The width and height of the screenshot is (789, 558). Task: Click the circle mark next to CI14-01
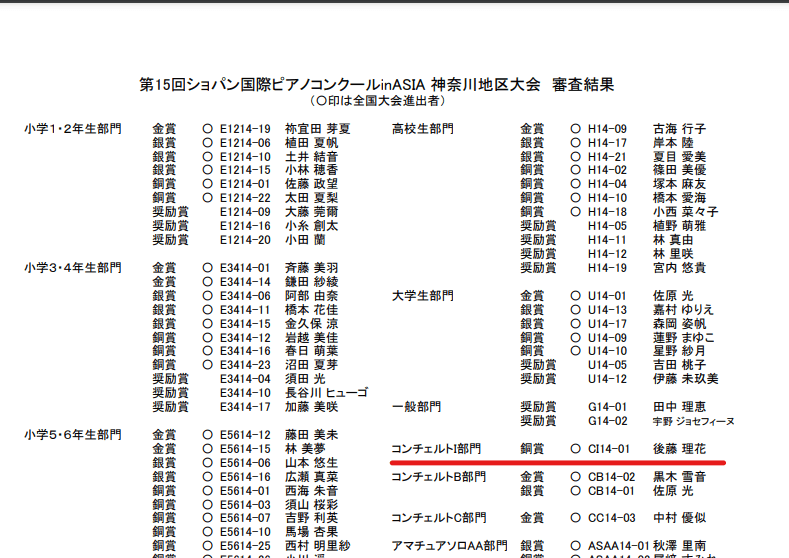pos(576,449)
